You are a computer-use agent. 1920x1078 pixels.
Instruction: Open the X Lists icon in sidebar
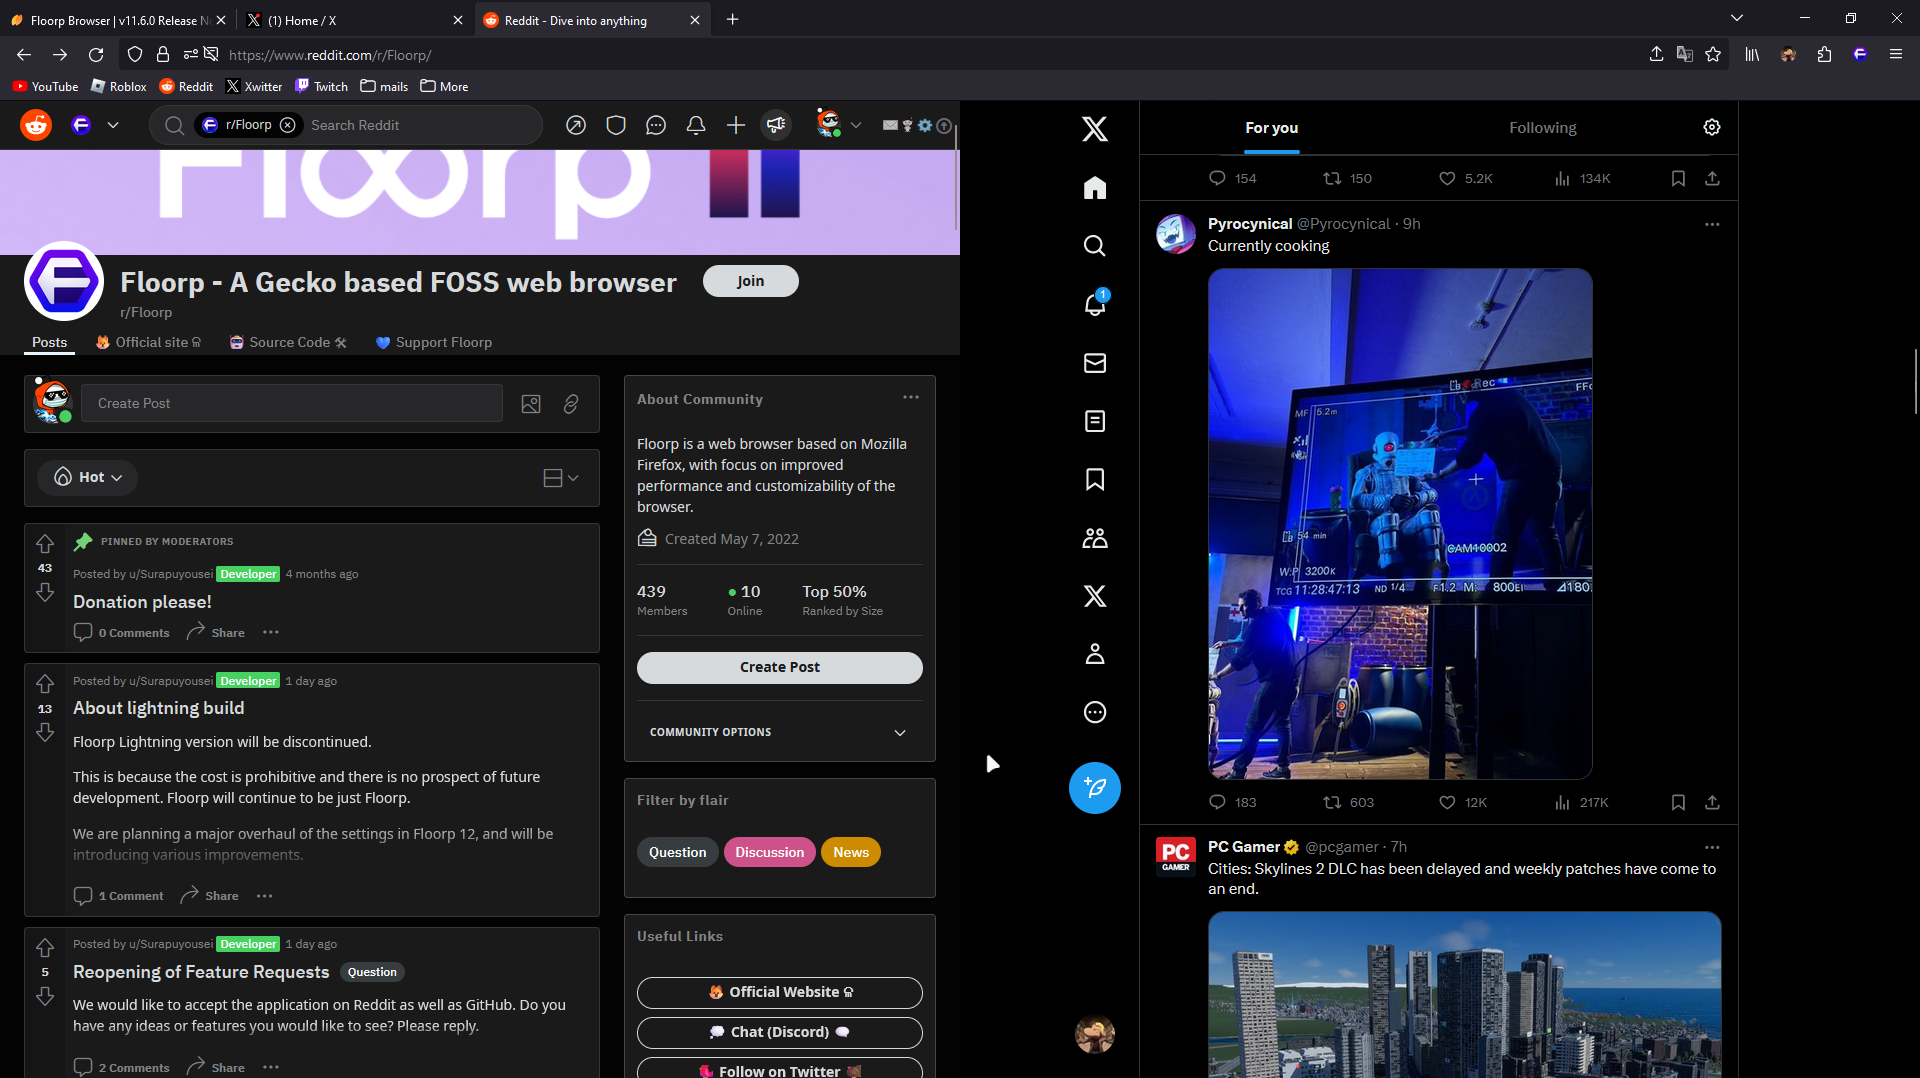1095,421
